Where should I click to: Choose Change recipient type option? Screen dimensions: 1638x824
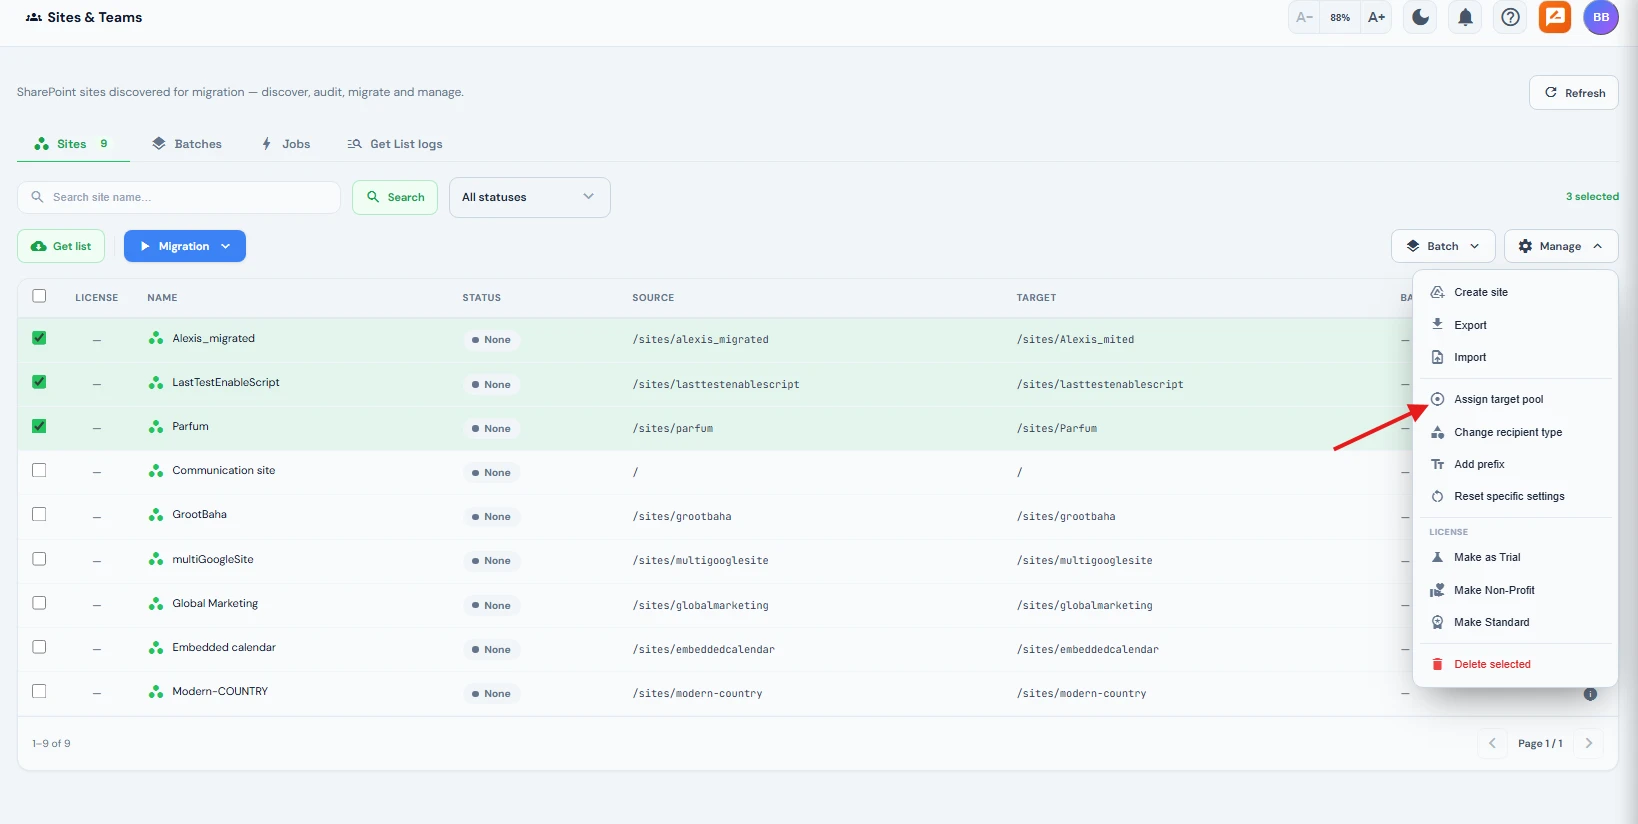click(1515, 432)
